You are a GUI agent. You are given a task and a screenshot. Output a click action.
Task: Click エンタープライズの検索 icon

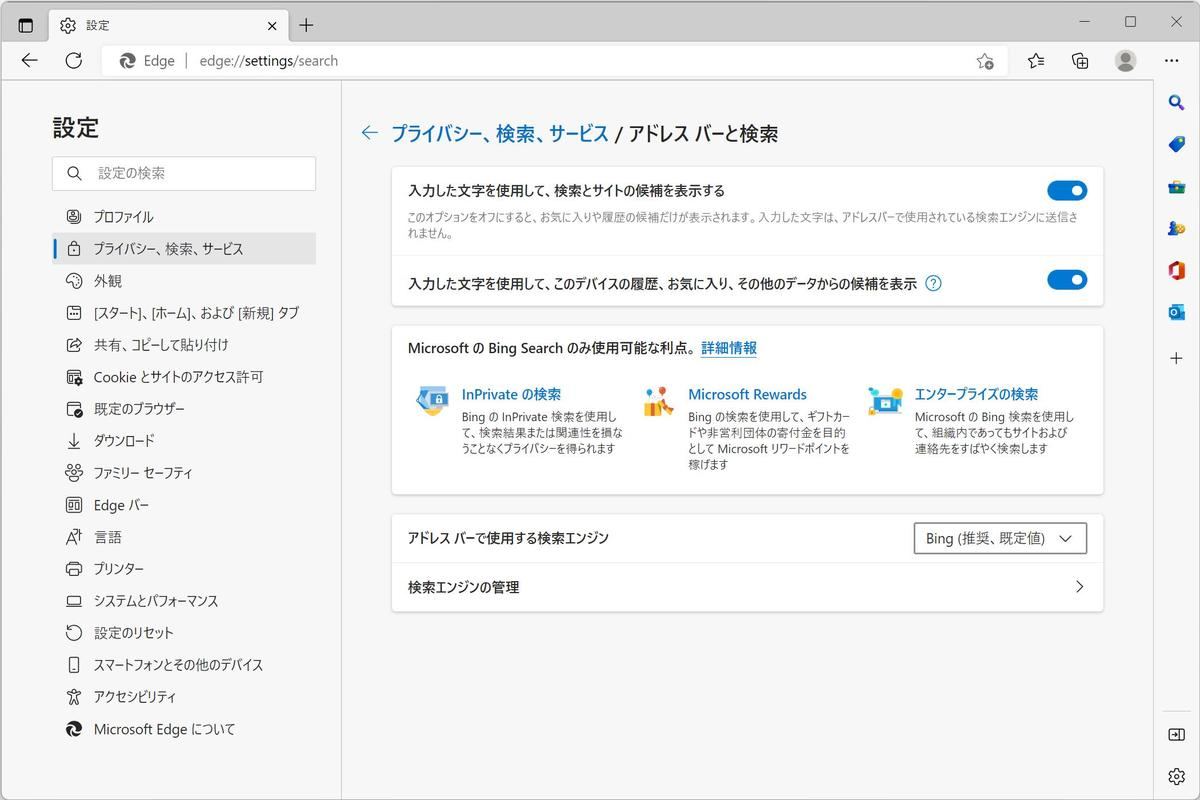886,400
